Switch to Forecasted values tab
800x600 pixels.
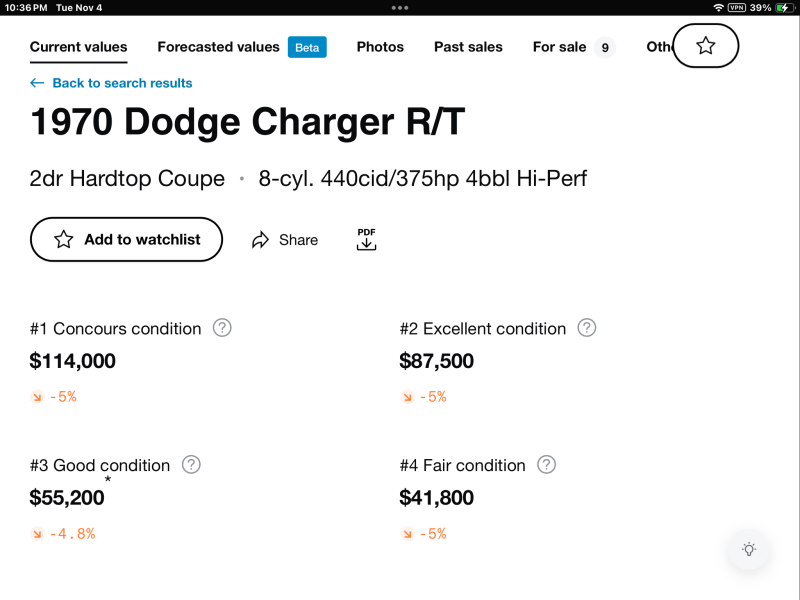click(x=218, y=47)
